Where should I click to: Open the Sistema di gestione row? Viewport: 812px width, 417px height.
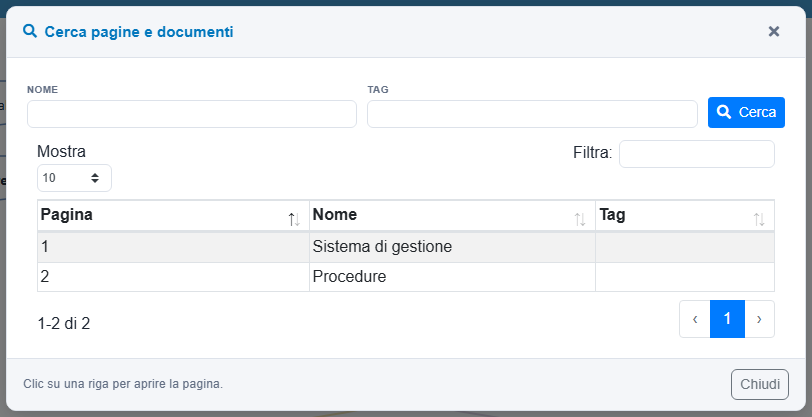406,247
